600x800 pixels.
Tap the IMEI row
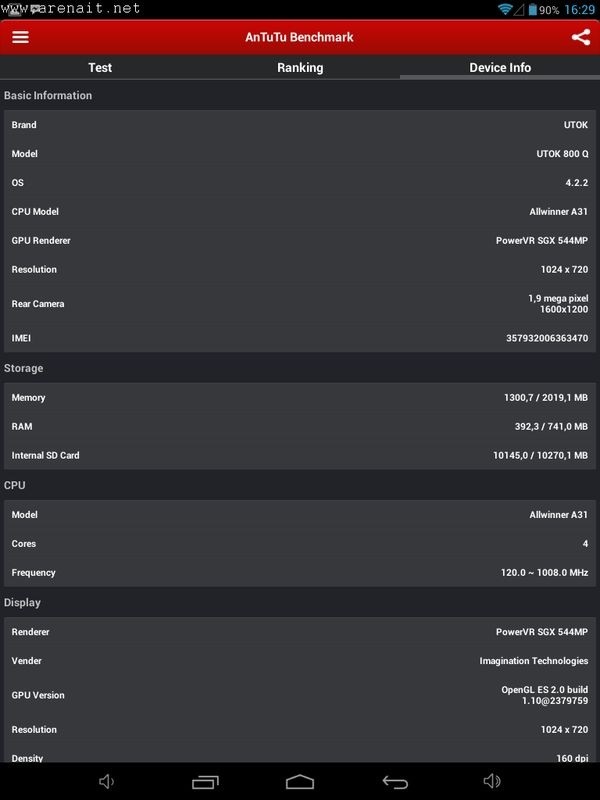coord(300,338)
